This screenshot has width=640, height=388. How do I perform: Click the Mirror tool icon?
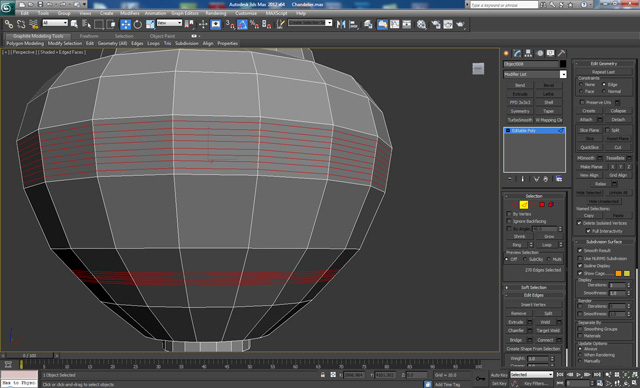coord(341,24)
